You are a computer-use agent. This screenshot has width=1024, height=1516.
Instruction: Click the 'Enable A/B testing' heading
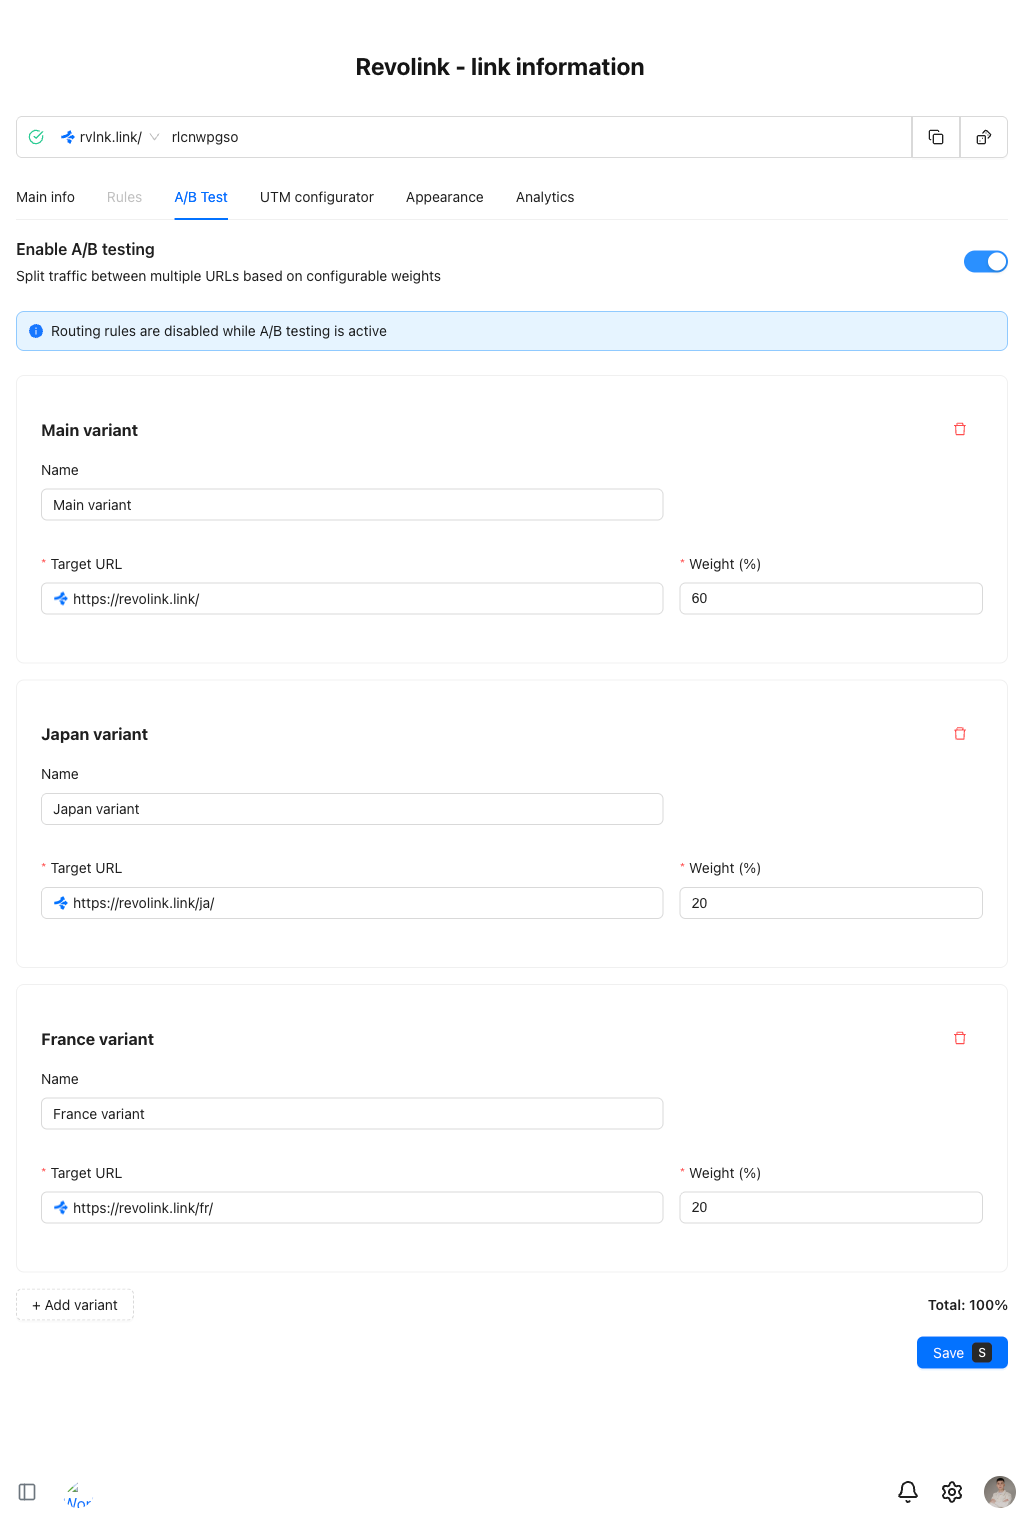coord(85,249)
